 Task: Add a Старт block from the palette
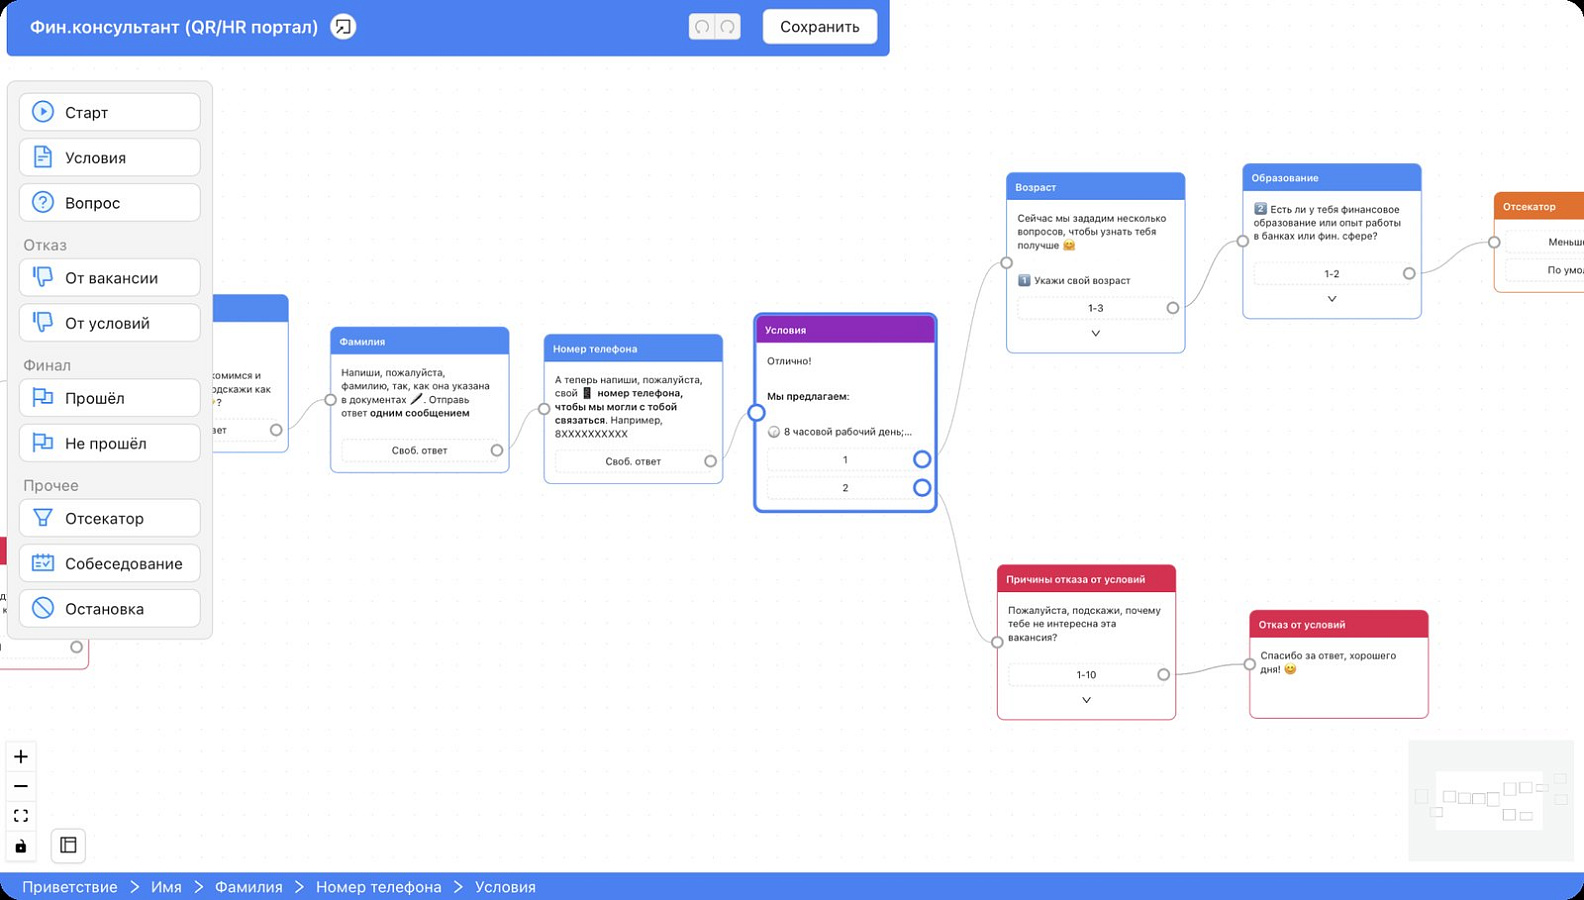[110, 112]
